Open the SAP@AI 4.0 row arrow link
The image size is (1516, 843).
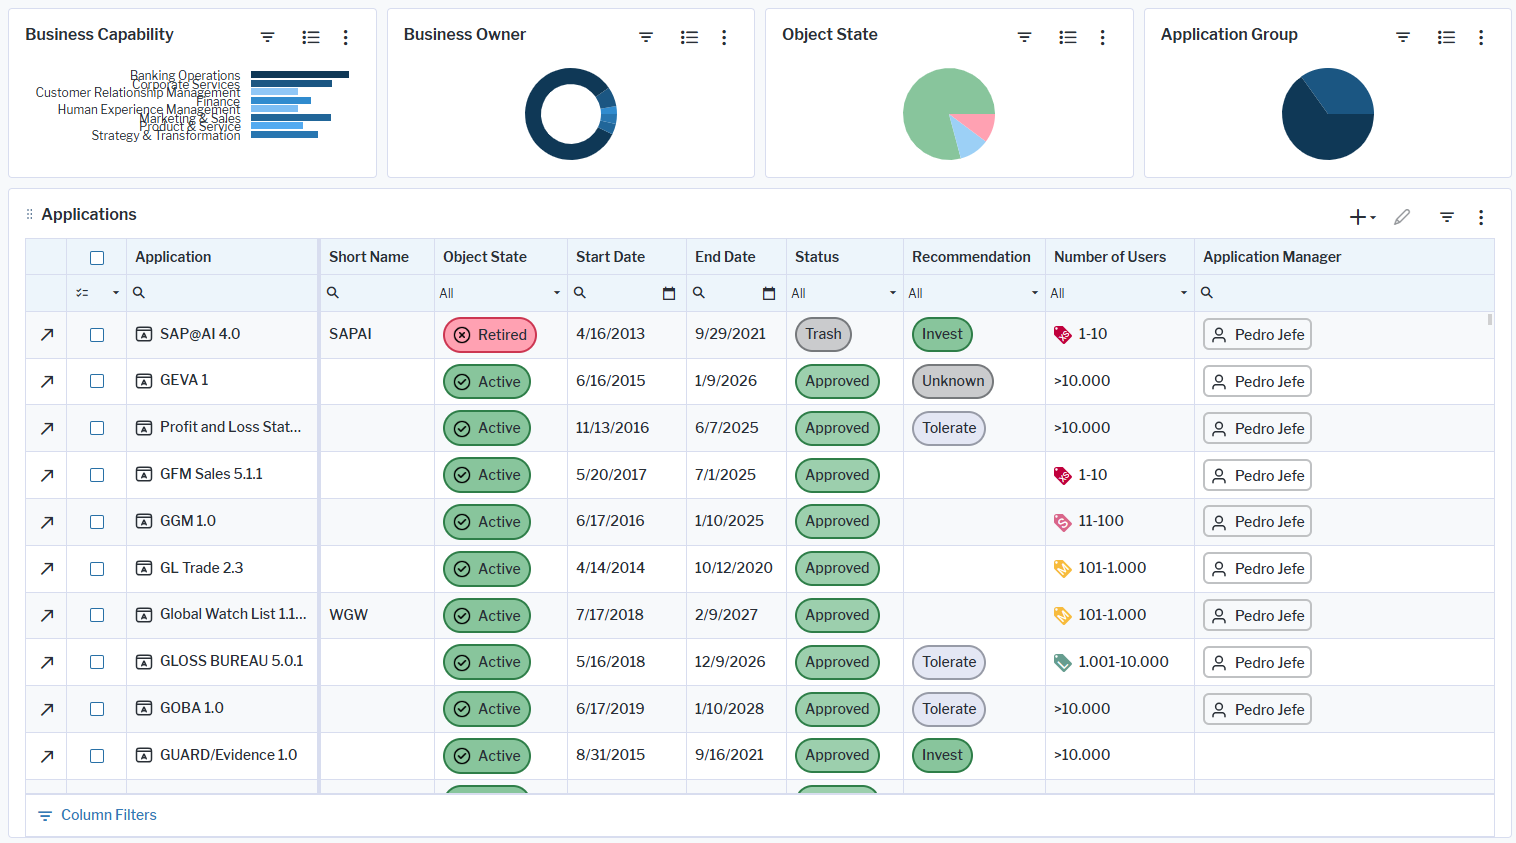[47, 335]
